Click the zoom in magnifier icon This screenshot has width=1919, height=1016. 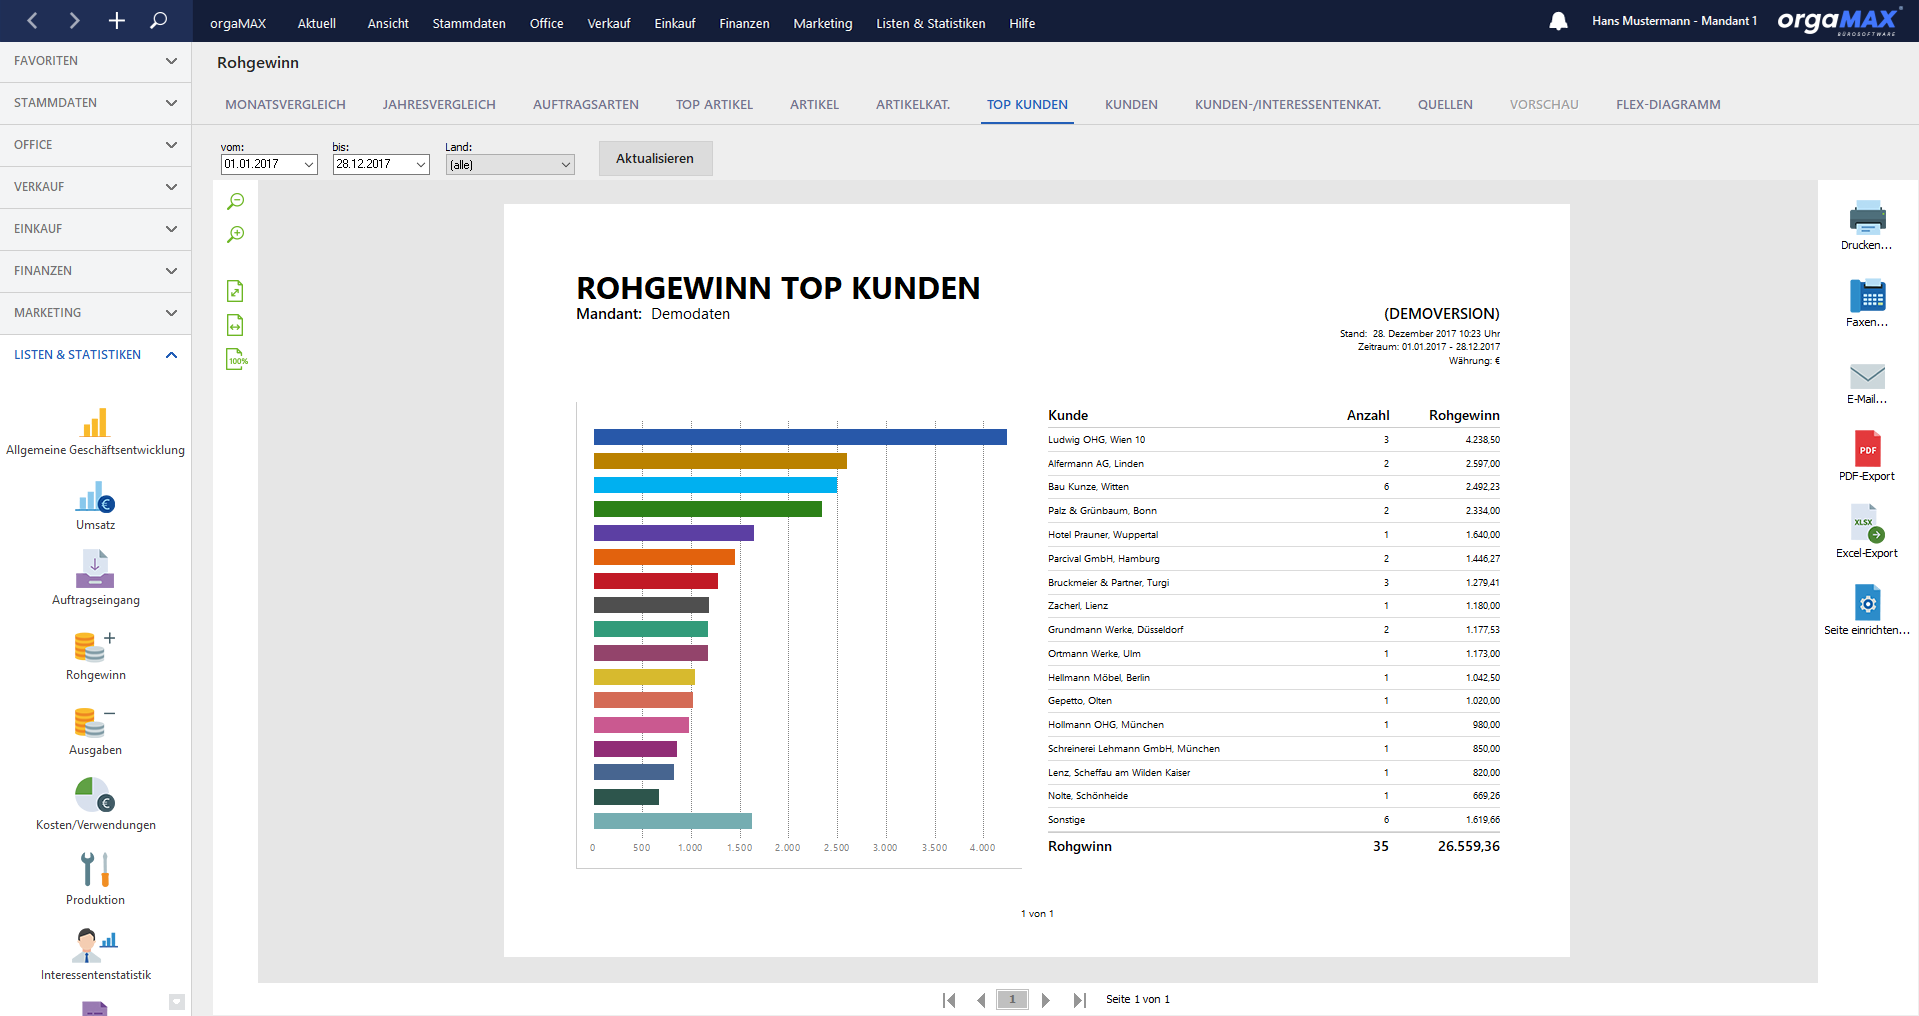235,235
